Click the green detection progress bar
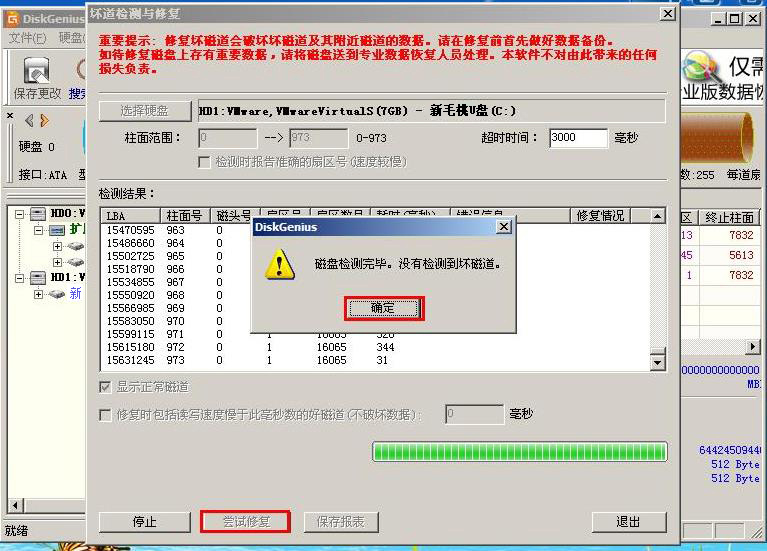The height and width of the screenshot is (551, 767). tap(519, 452)
